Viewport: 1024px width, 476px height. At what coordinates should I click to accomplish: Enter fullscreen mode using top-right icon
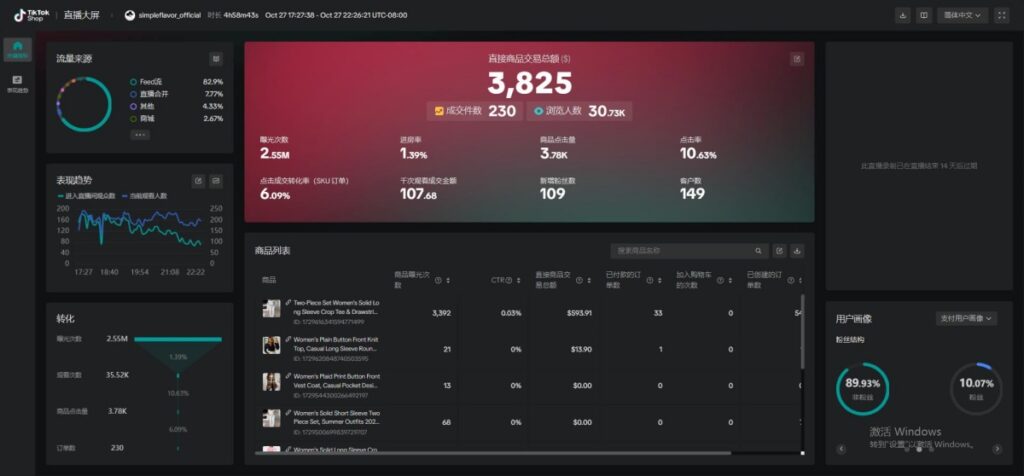(x=1002, y=15)
